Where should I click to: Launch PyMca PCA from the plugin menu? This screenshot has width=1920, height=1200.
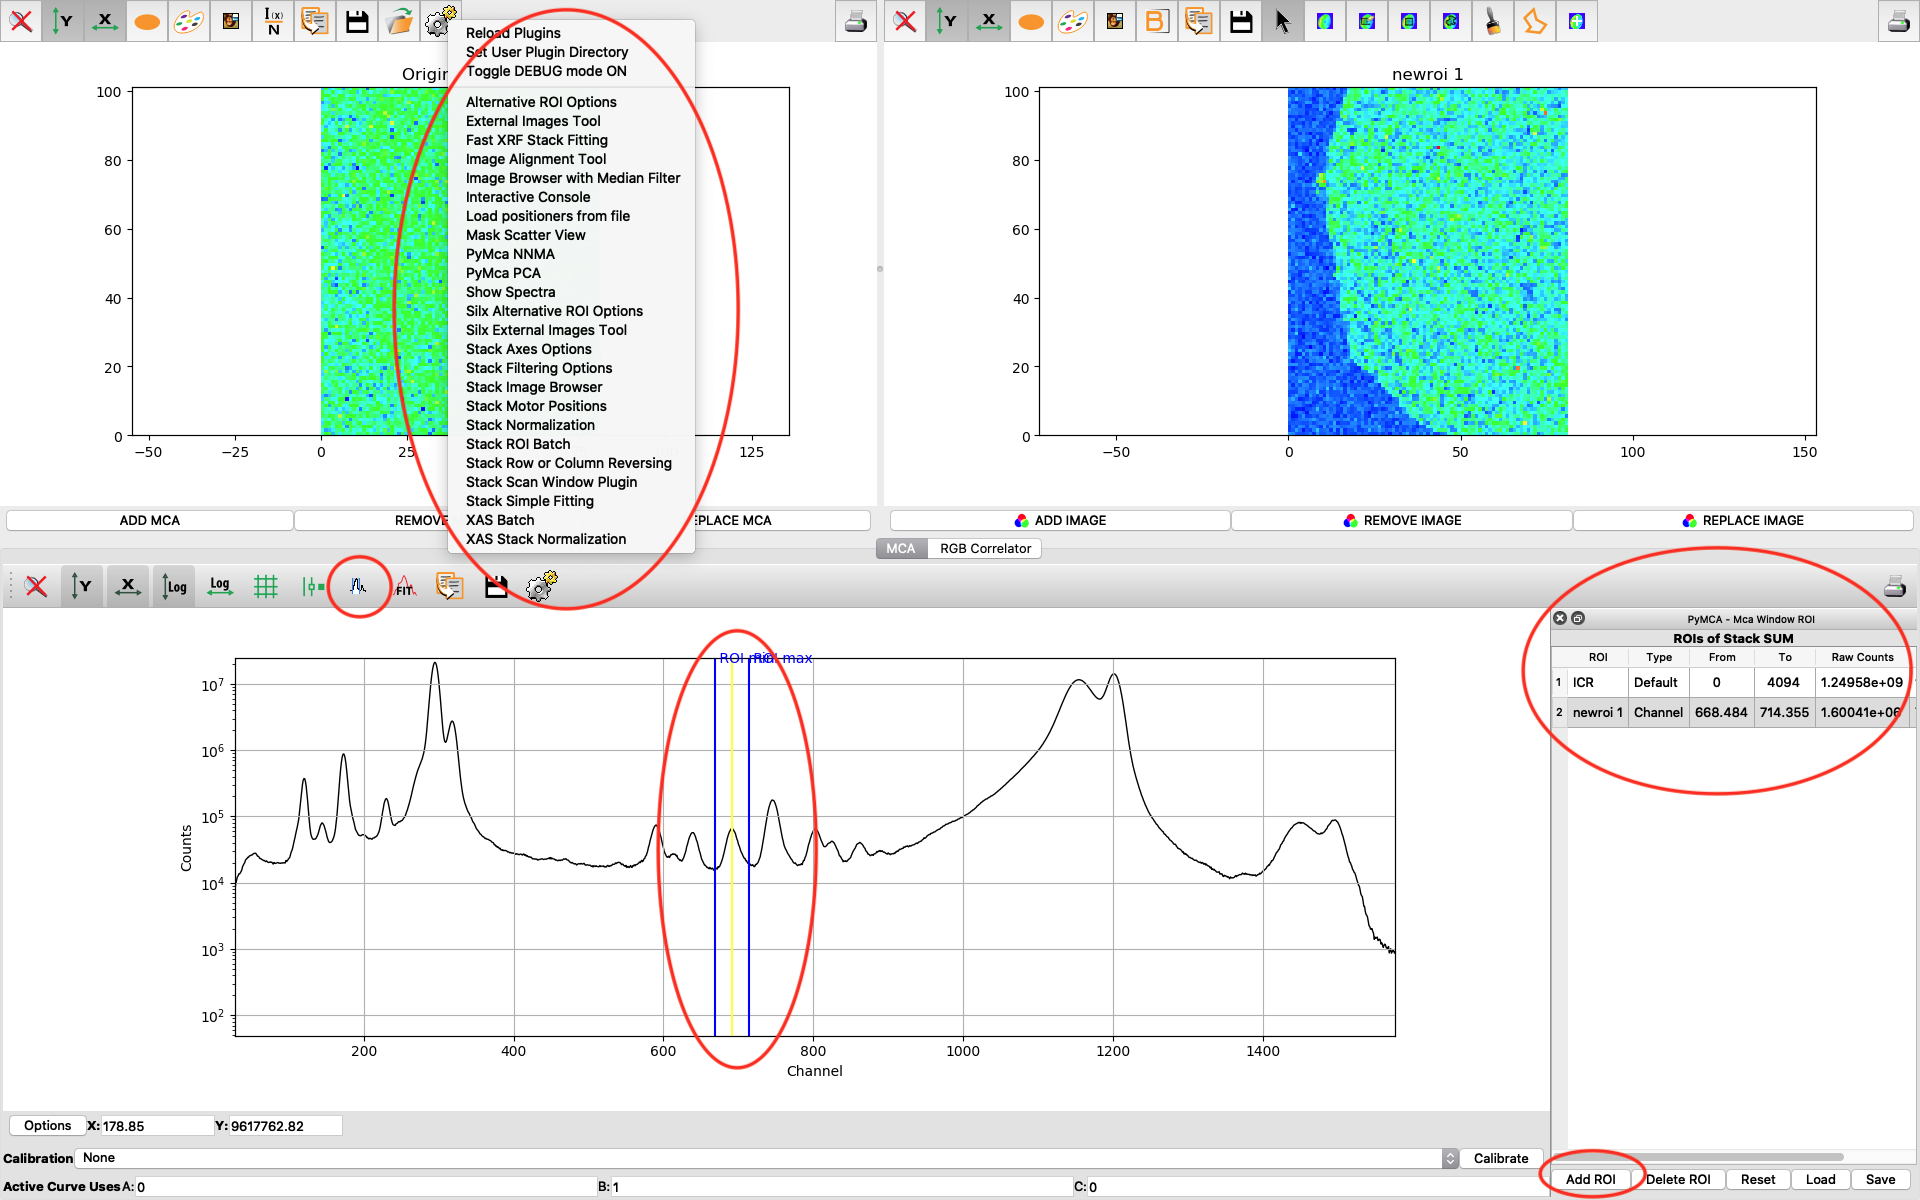pos(503,273)
